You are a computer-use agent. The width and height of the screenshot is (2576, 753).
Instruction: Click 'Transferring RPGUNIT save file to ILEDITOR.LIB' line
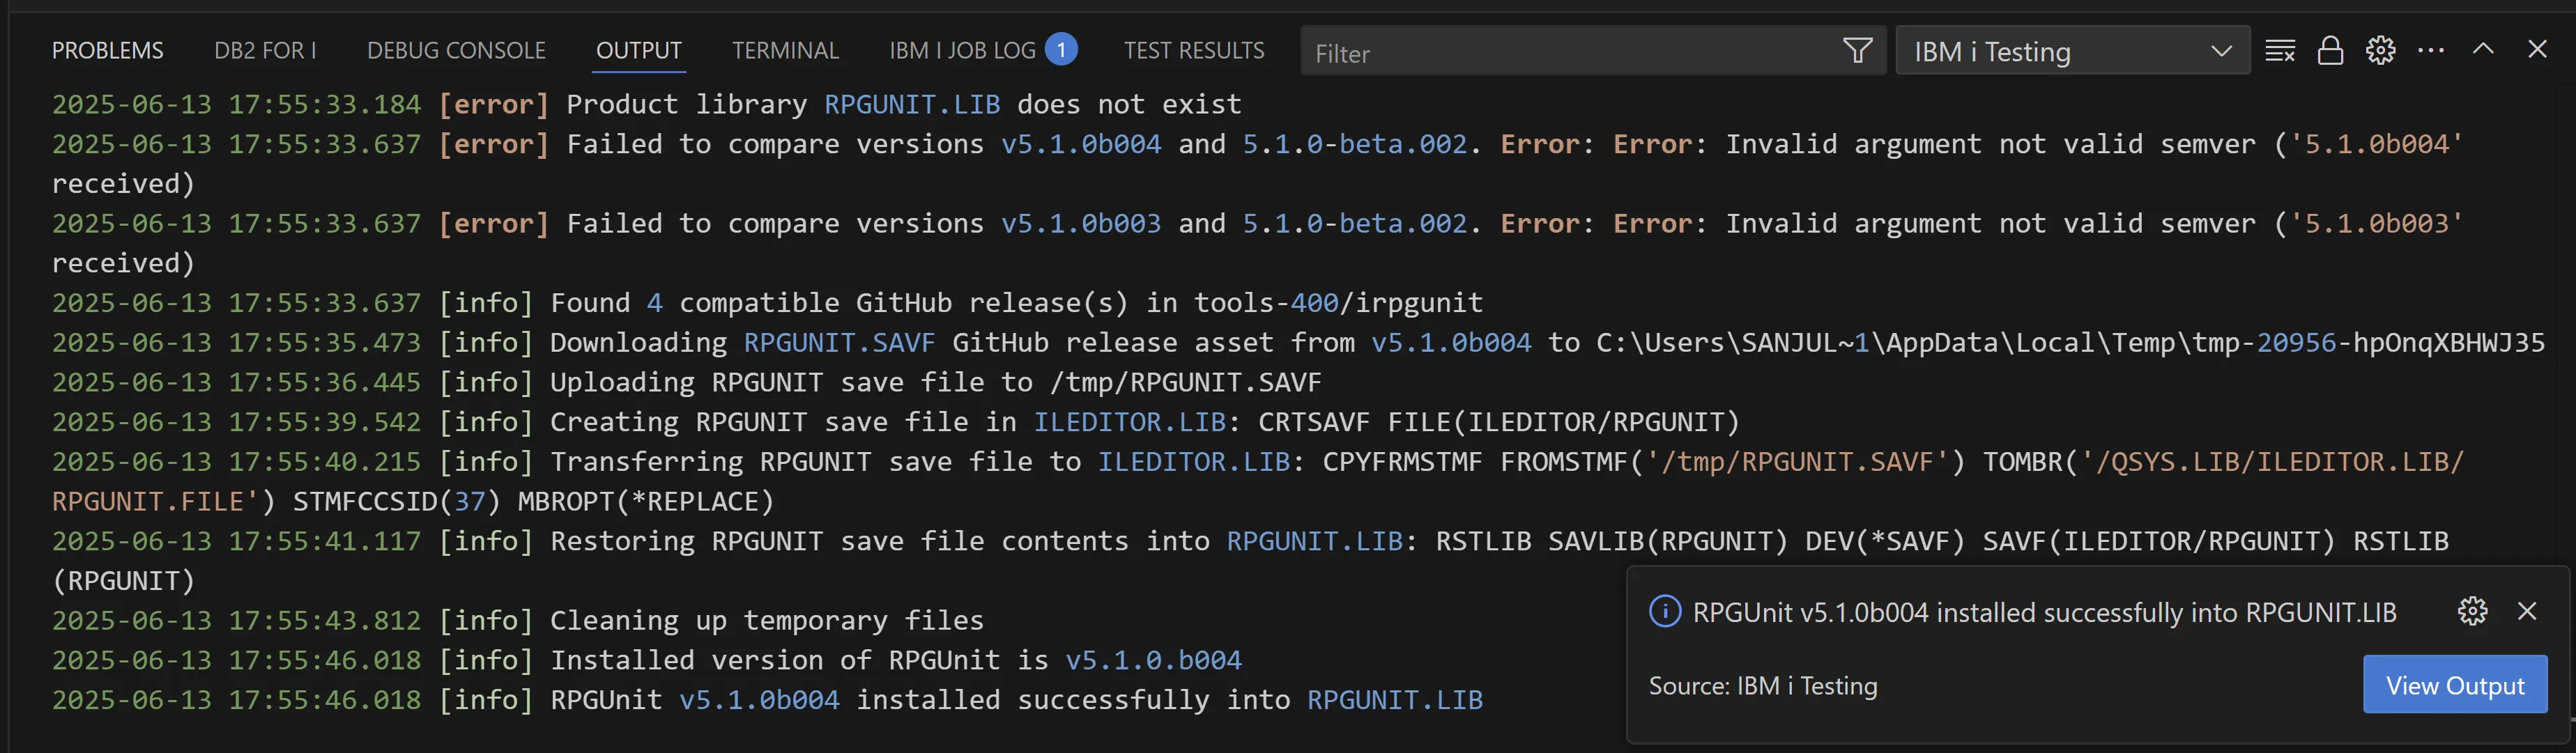pyautogui.click(x=1258, y=481)
